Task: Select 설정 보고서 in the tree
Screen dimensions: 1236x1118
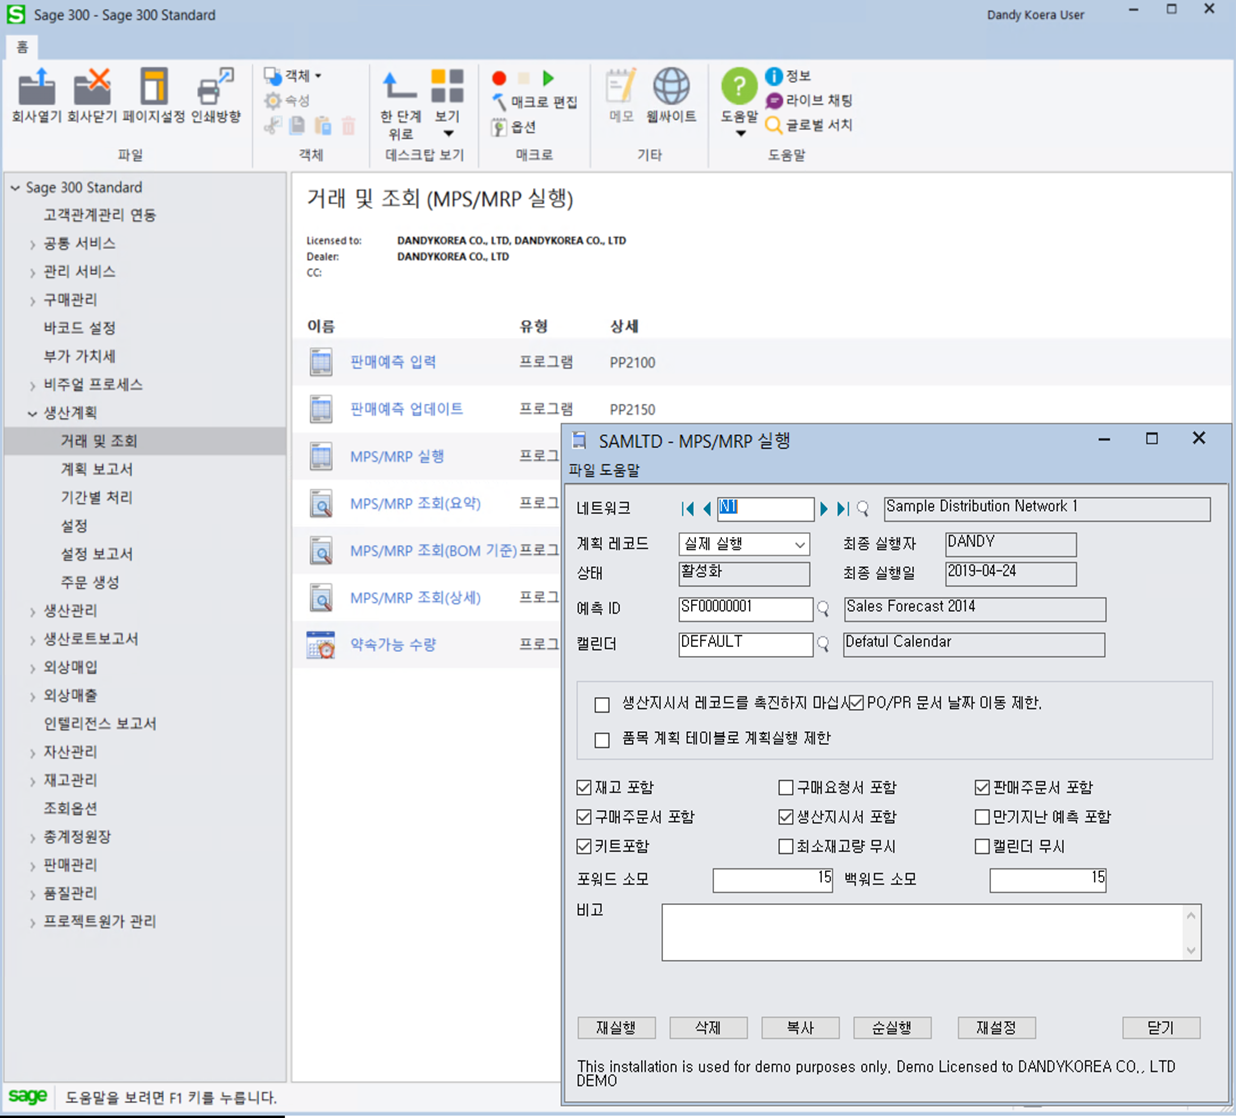Action: click(x=97, y=554)
